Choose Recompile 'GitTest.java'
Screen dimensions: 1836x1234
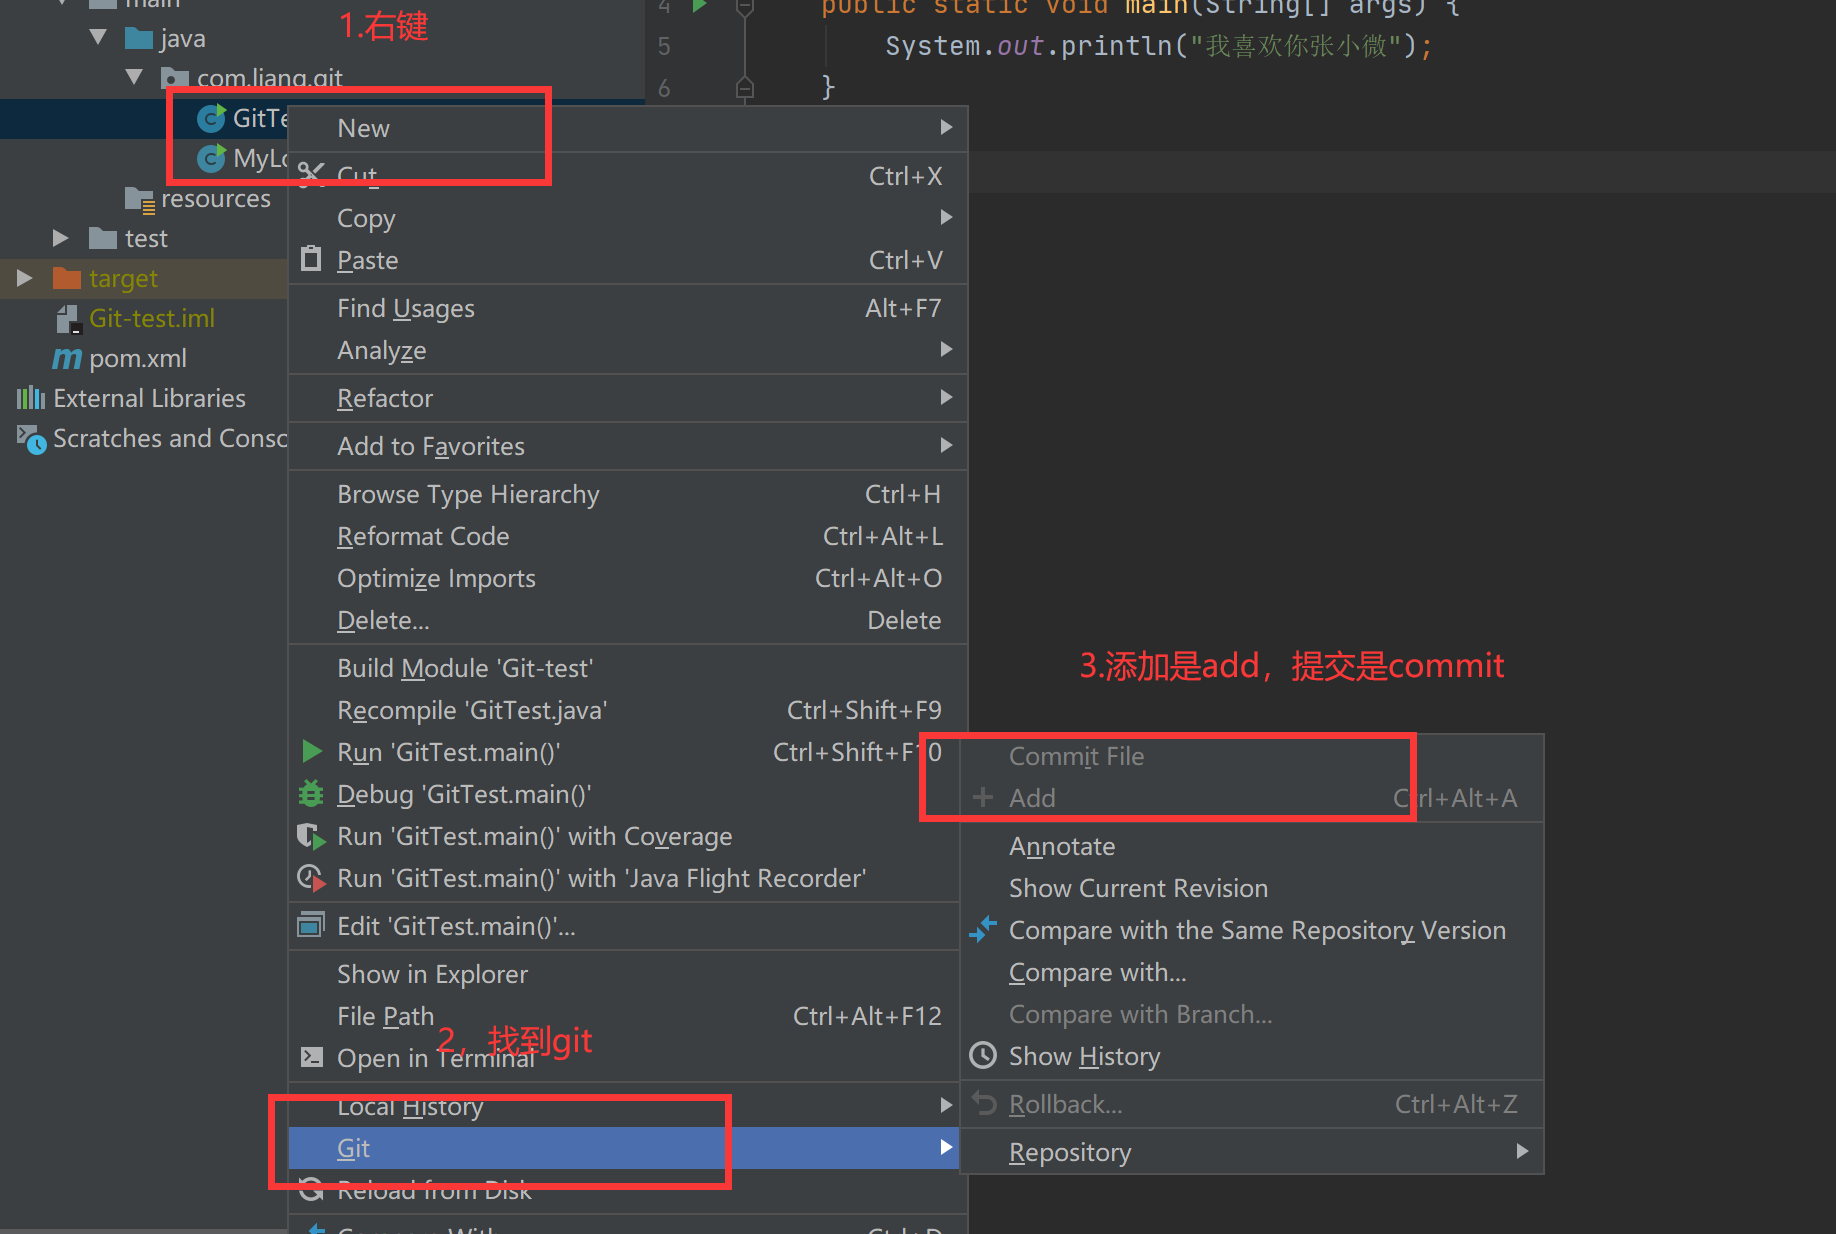pyautogui.click(x=627, y=710)
